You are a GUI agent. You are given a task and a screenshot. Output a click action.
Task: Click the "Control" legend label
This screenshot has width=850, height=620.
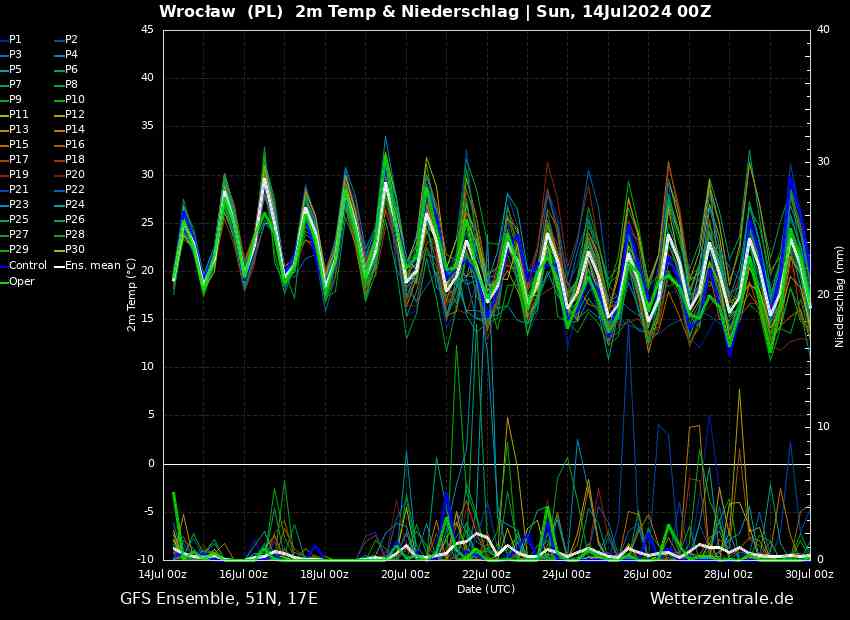[28, 266]
